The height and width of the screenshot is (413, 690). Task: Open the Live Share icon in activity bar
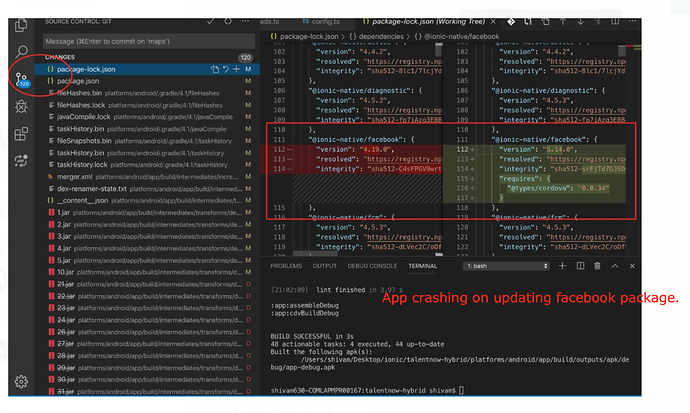coord(21,161)
